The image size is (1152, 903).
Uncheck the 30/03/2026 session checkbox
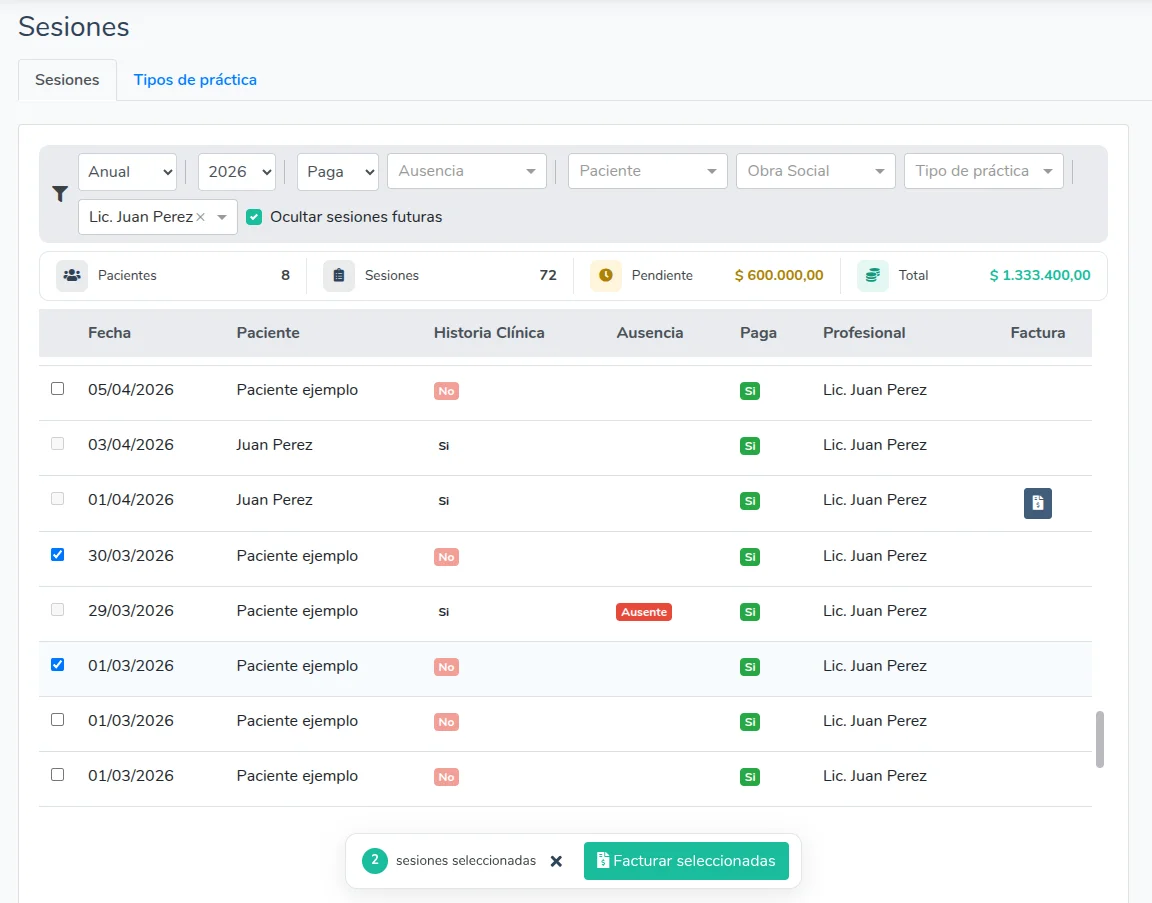point(57,555)
